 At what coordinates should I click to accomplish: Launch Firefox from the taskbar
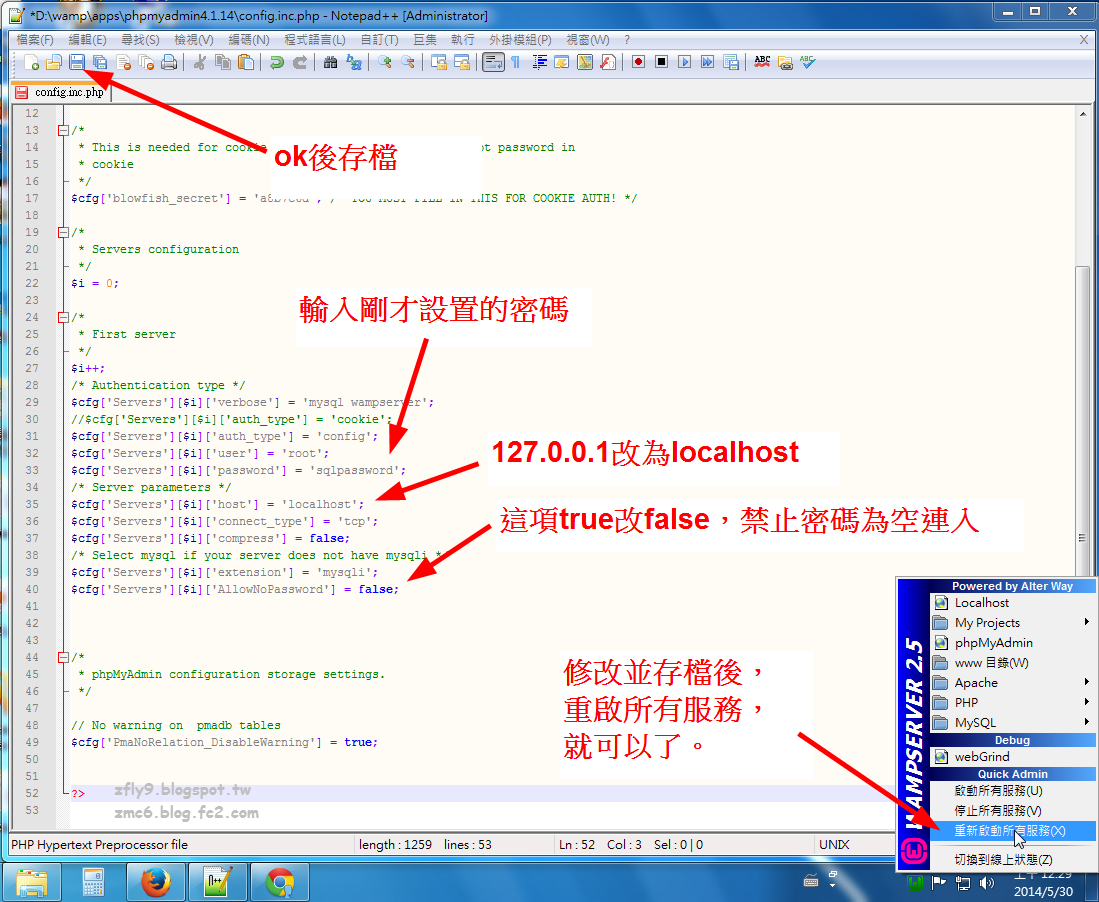tap(156, 882)
